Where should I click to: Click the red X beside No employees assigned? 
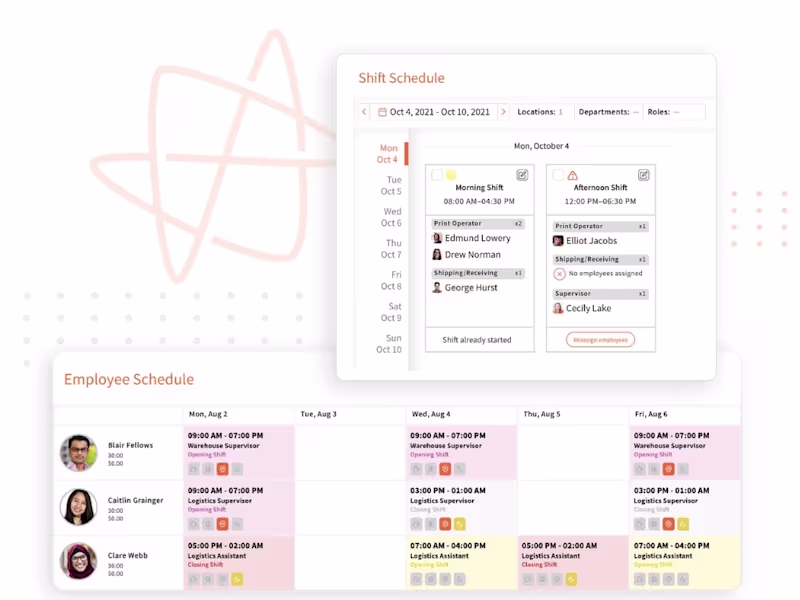pyautogui.click(x=559, y=274)
